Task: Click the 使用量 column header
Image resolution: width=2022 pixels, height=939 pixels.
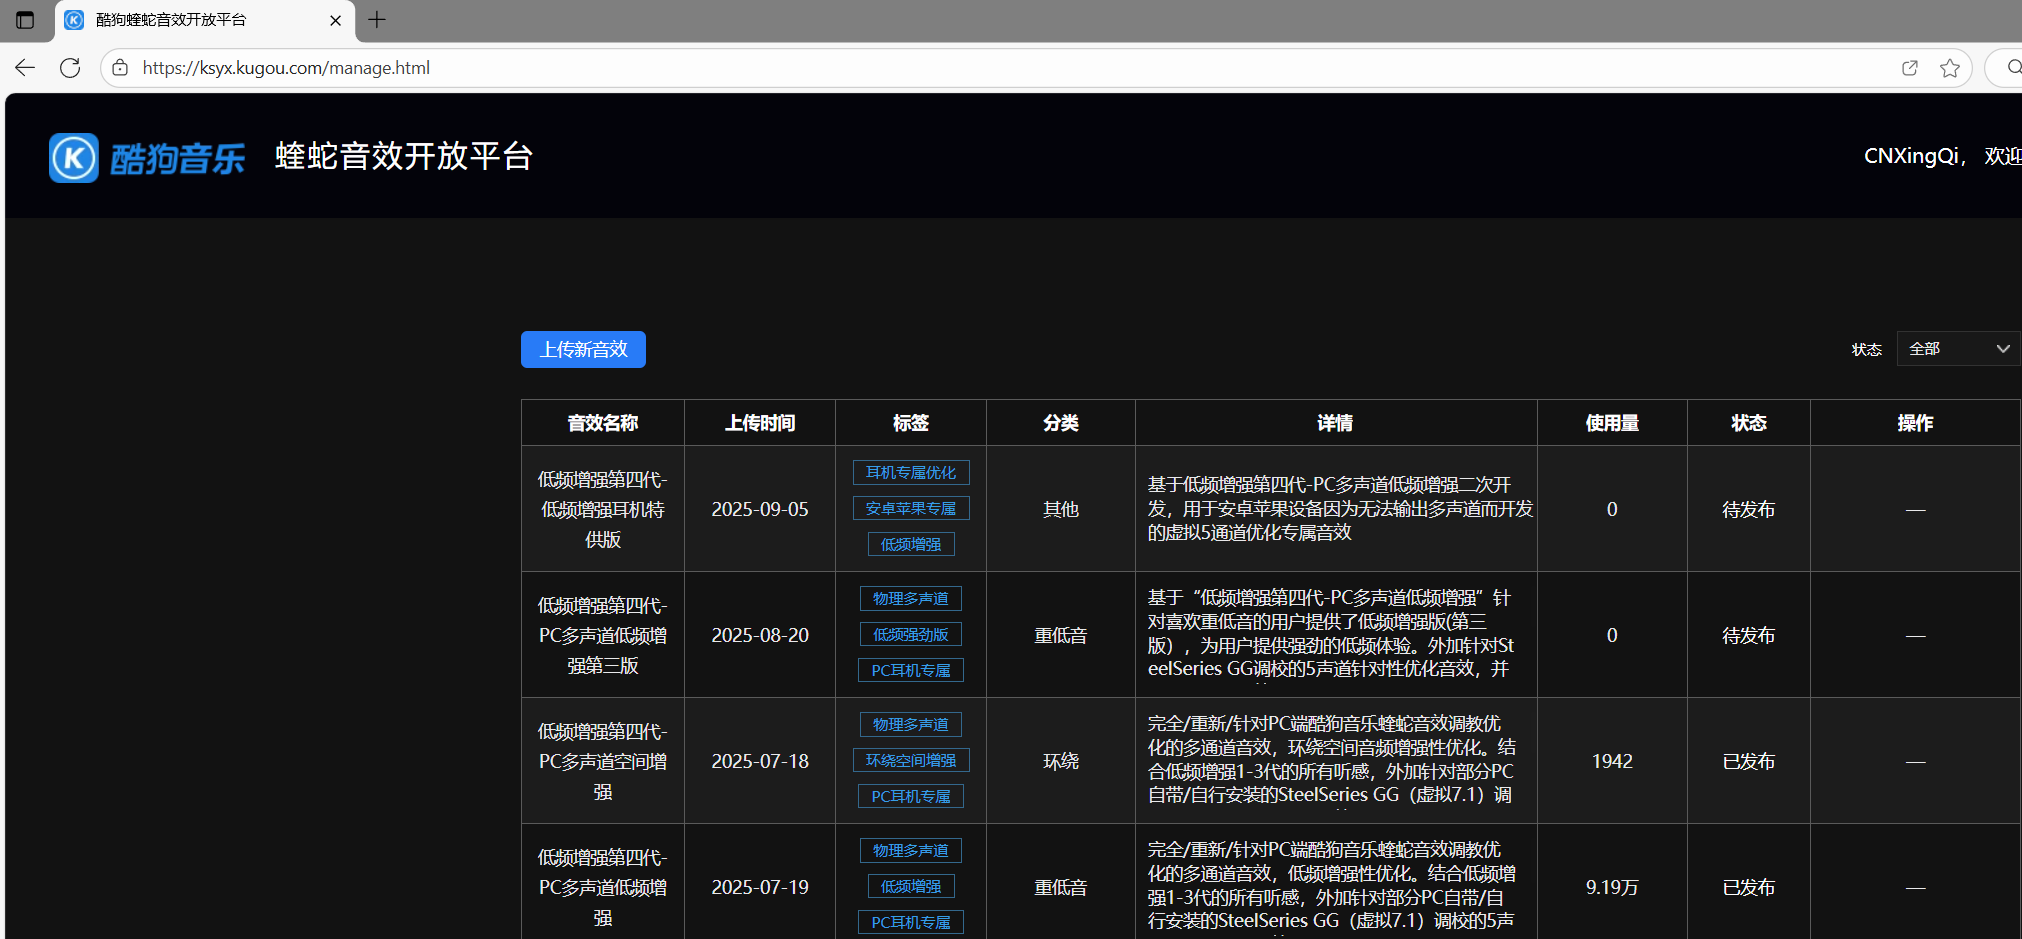Action: pyautogui.click(x=1611, y=423)
